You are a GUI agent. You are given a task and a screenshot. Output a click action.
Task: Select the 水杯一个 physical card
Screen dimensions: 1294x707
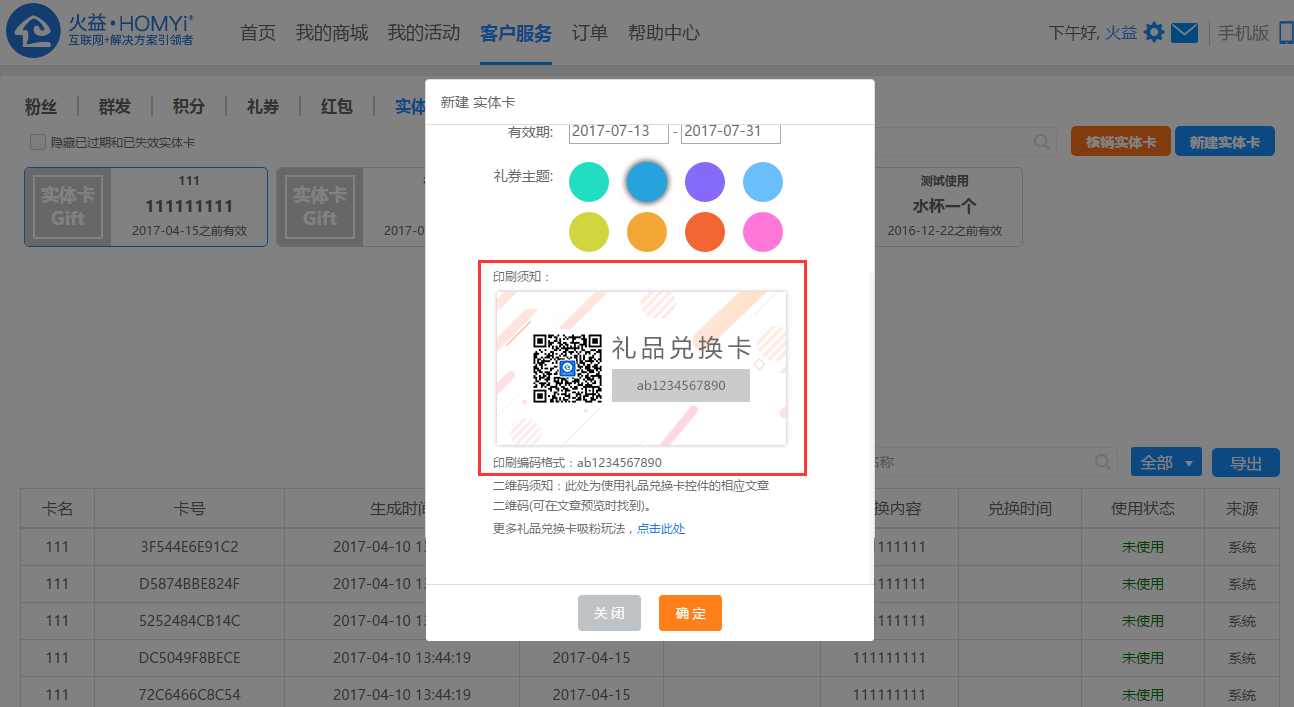click(944, 207)
